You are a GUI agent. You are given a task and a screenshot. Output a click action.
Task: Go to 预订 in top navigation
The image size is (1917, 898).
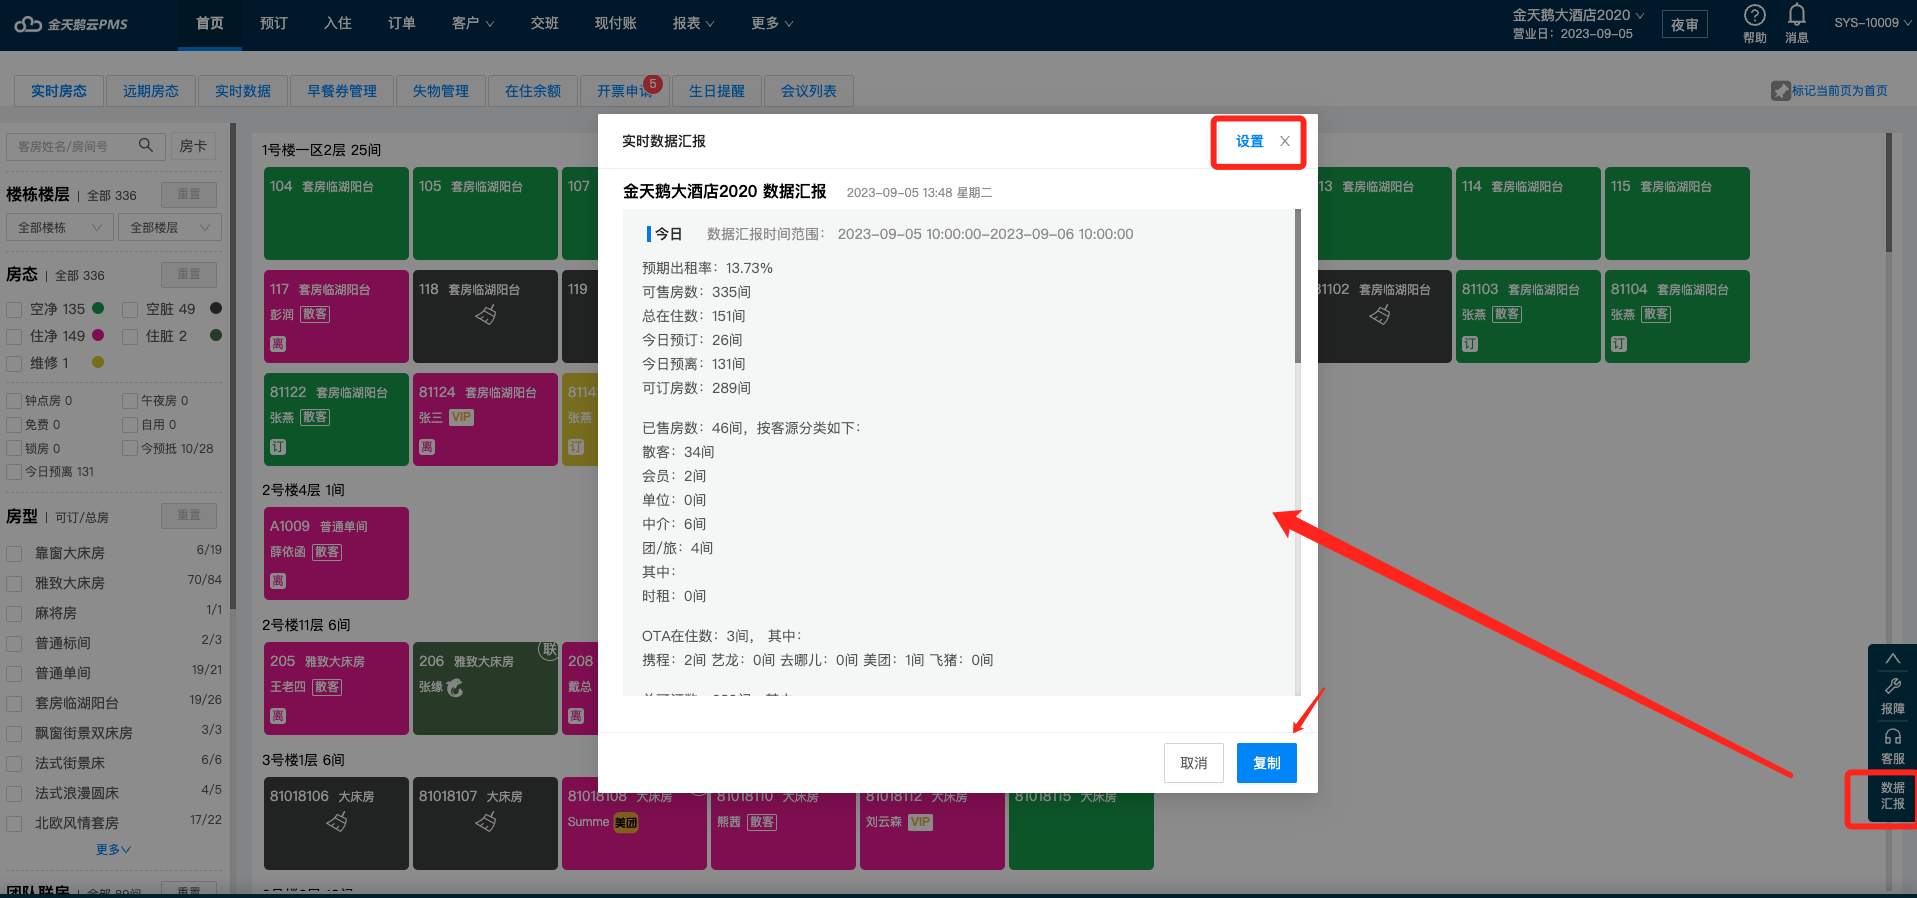point(274,24)
